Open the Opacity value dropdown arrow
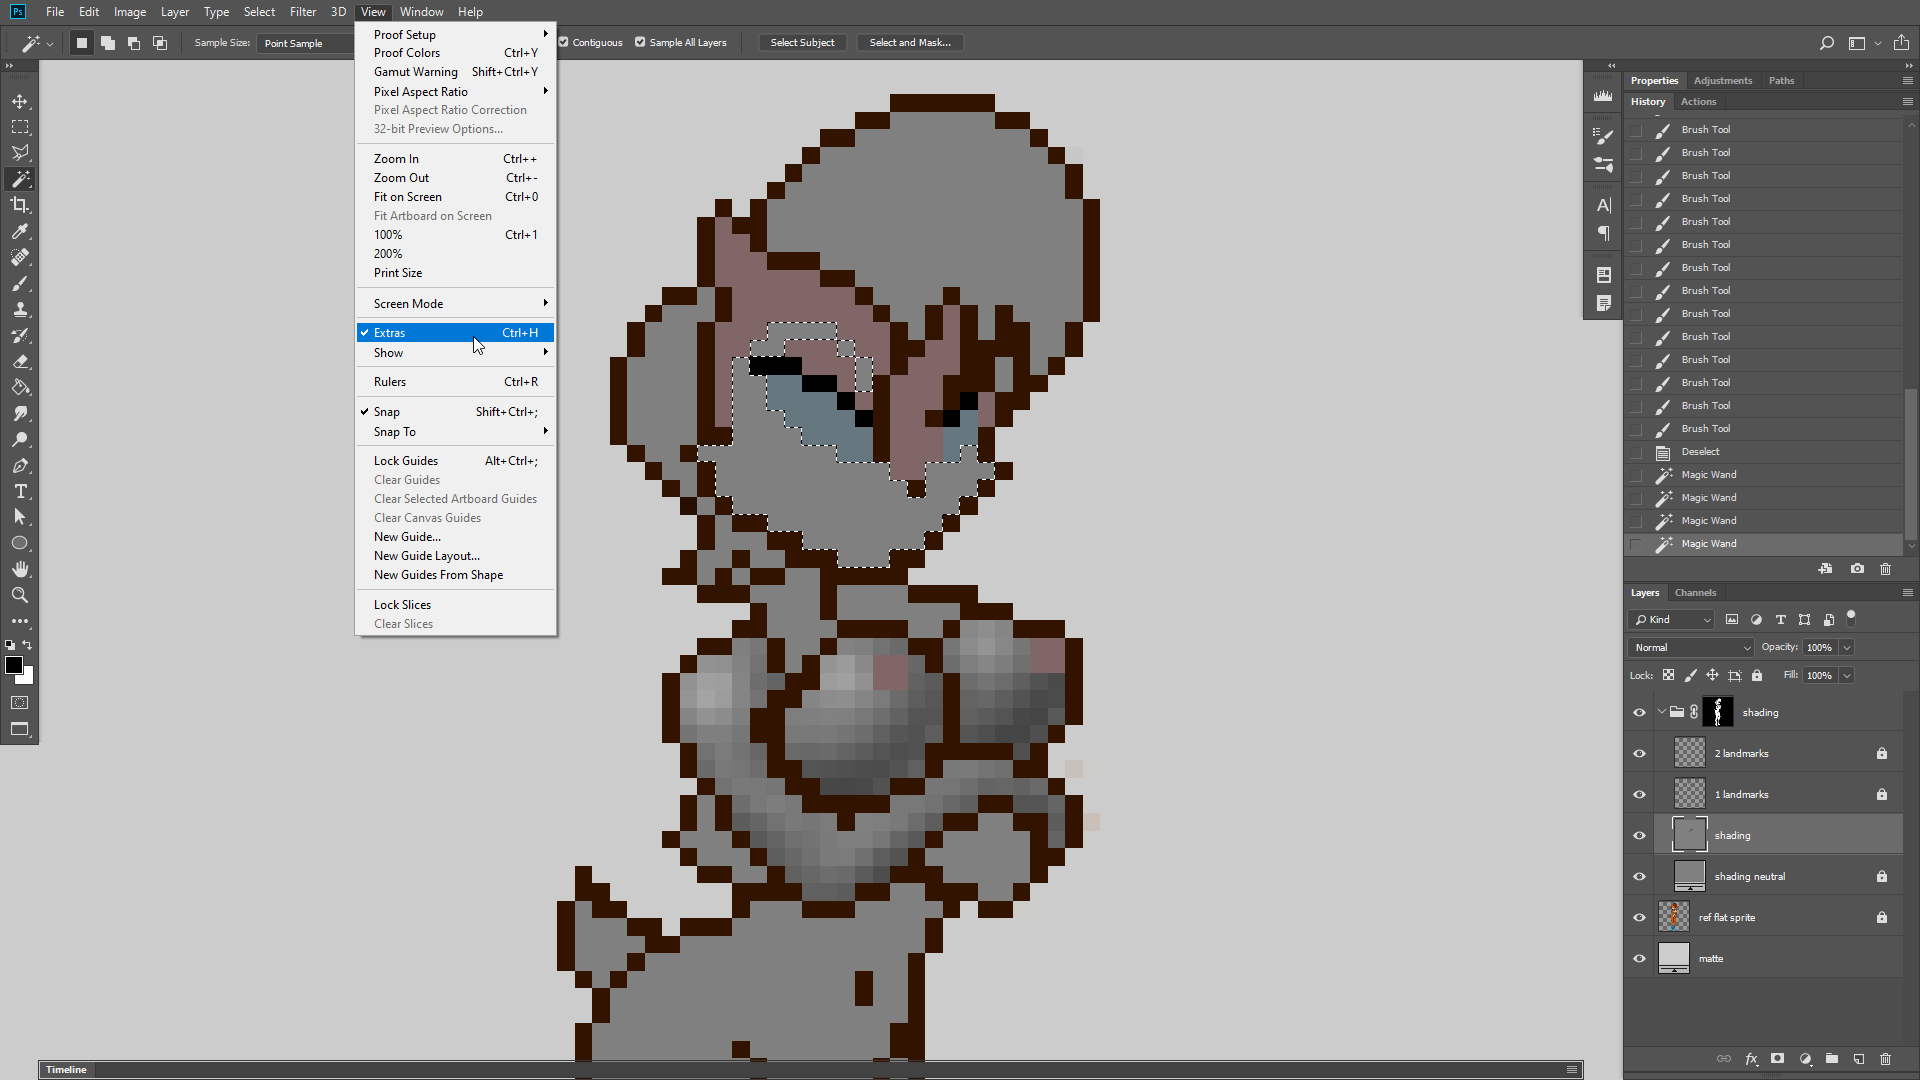This screenshot has width=1920, height=1080. click(x=1847, y=647)
